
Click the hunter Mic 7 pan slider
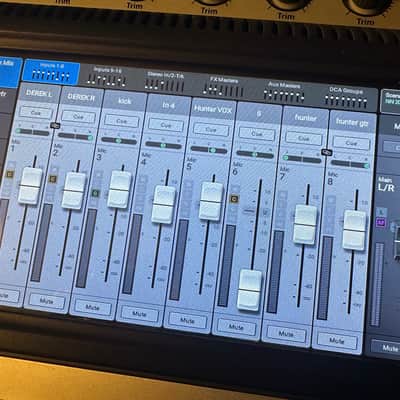click(x=302, y=159)
